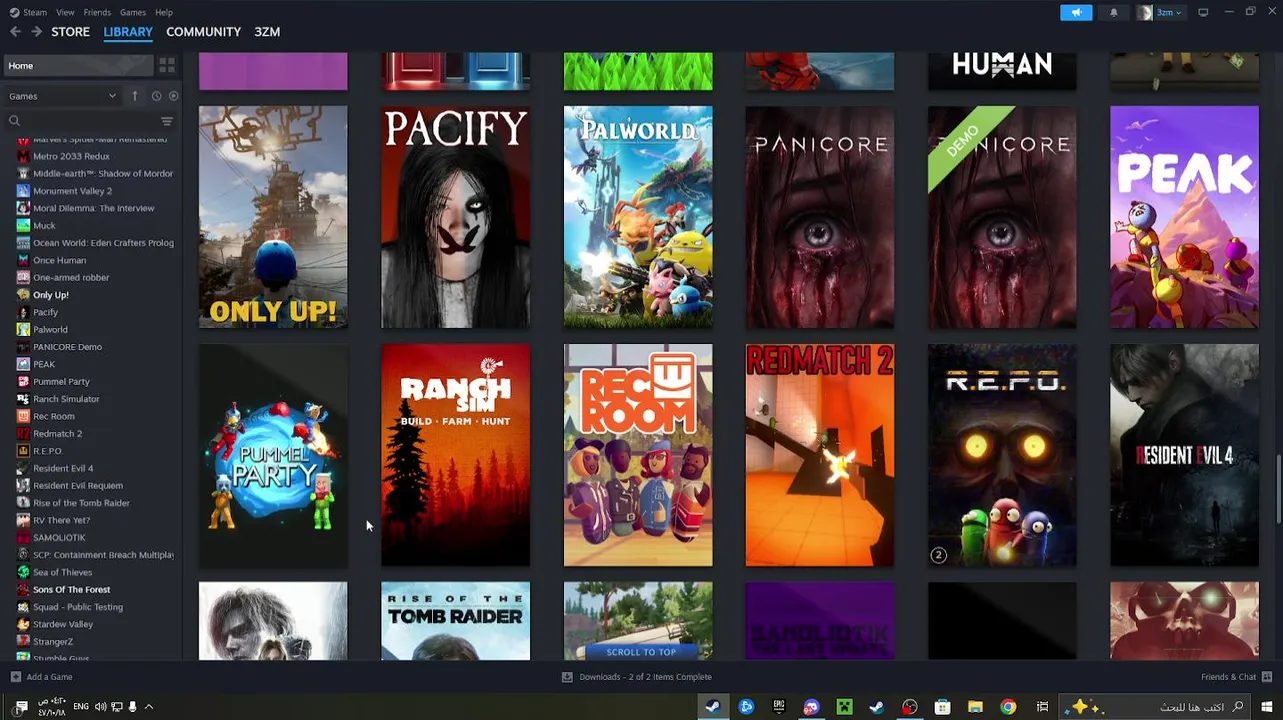Click the Steam icon in the taskbar

[713, 707]
